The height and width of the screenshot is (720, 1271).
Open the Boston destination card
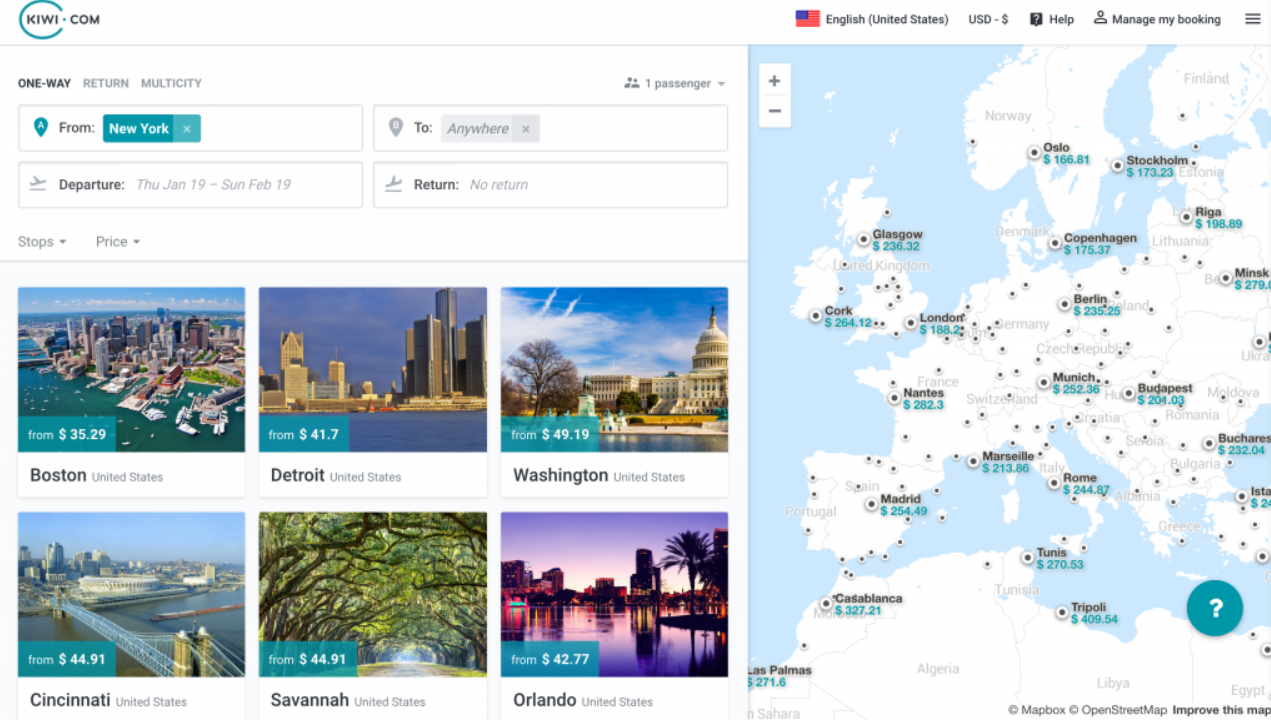[x=131, y=392]
